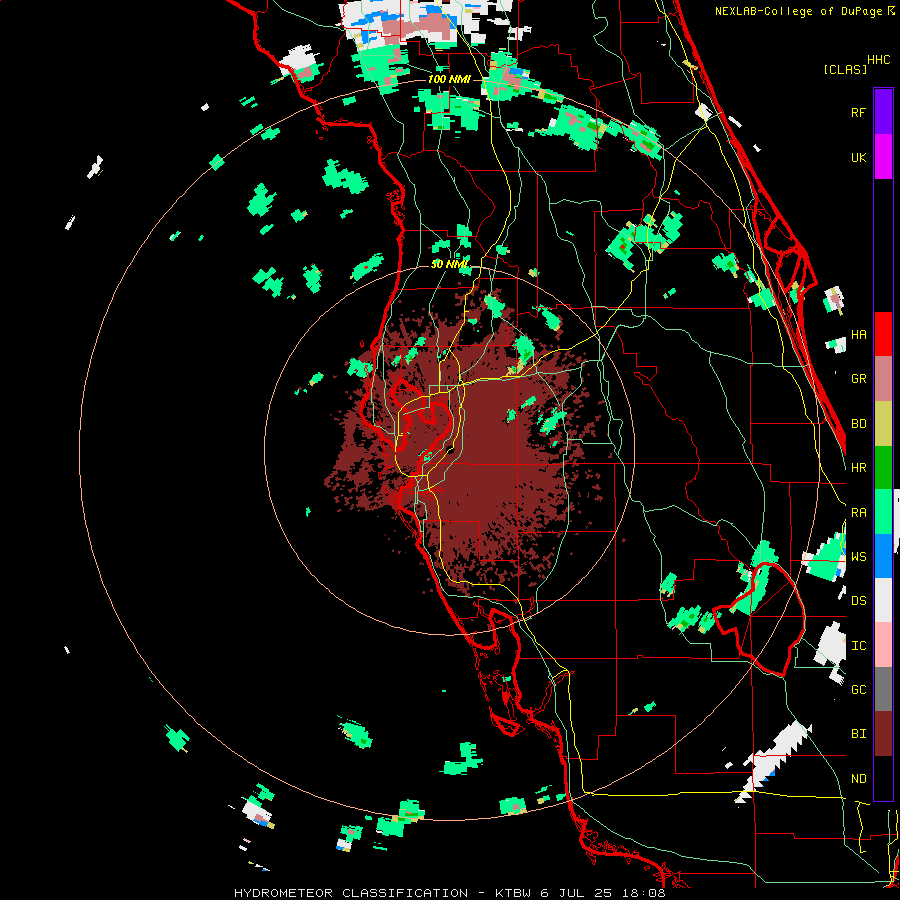
Task: Click the "50 NMI" range ring label
Action: (449, 265)
